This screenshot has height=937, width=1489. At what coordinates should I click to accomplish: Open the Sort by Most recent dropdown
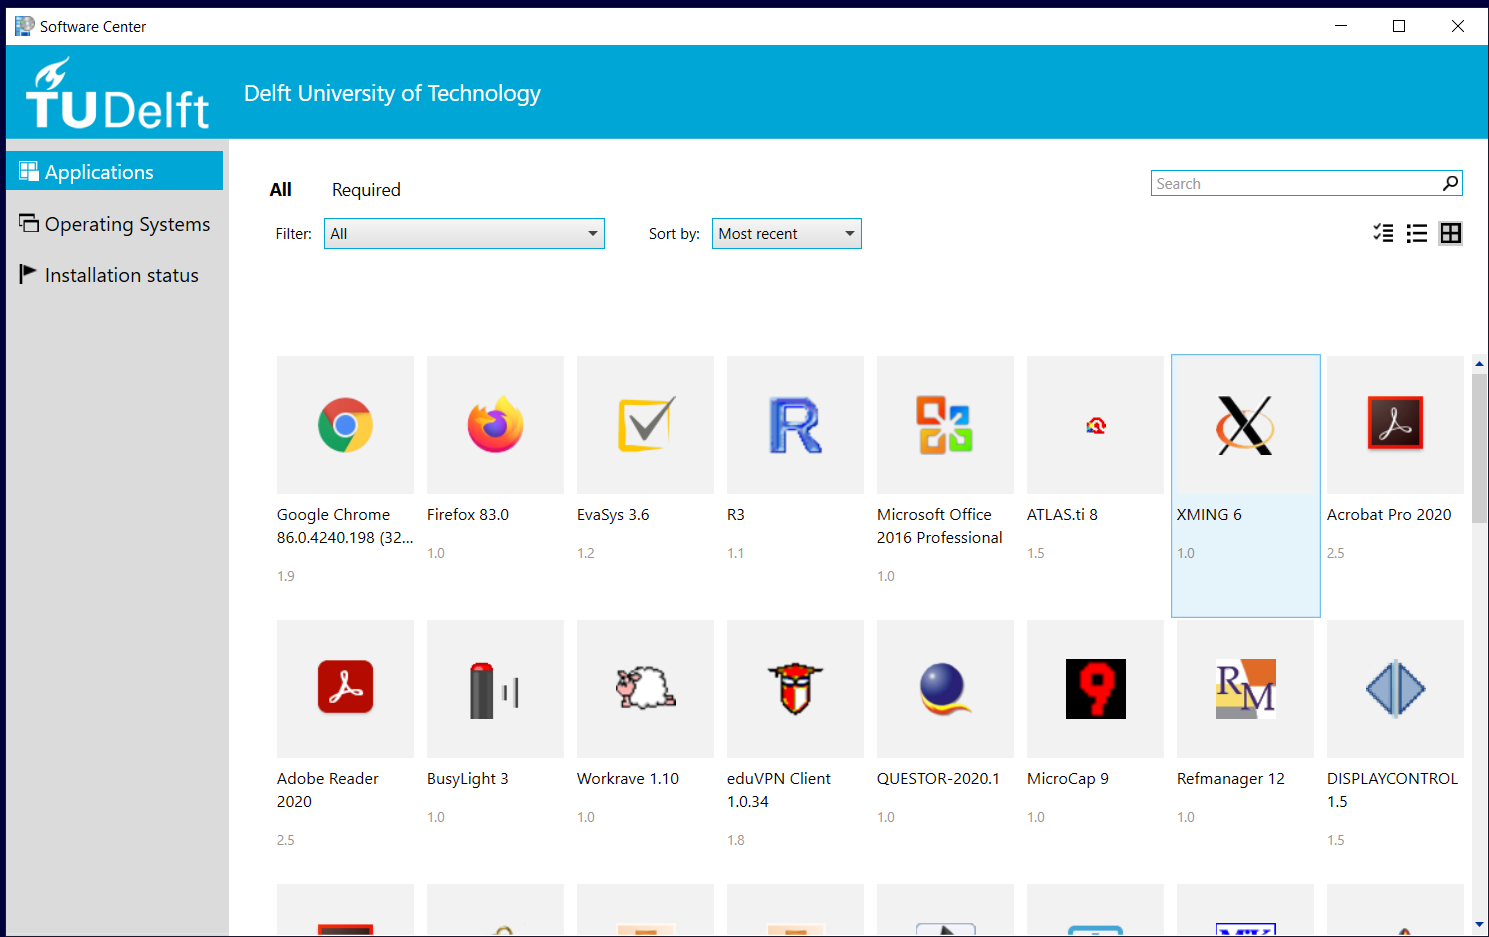(x=787, y=233)
